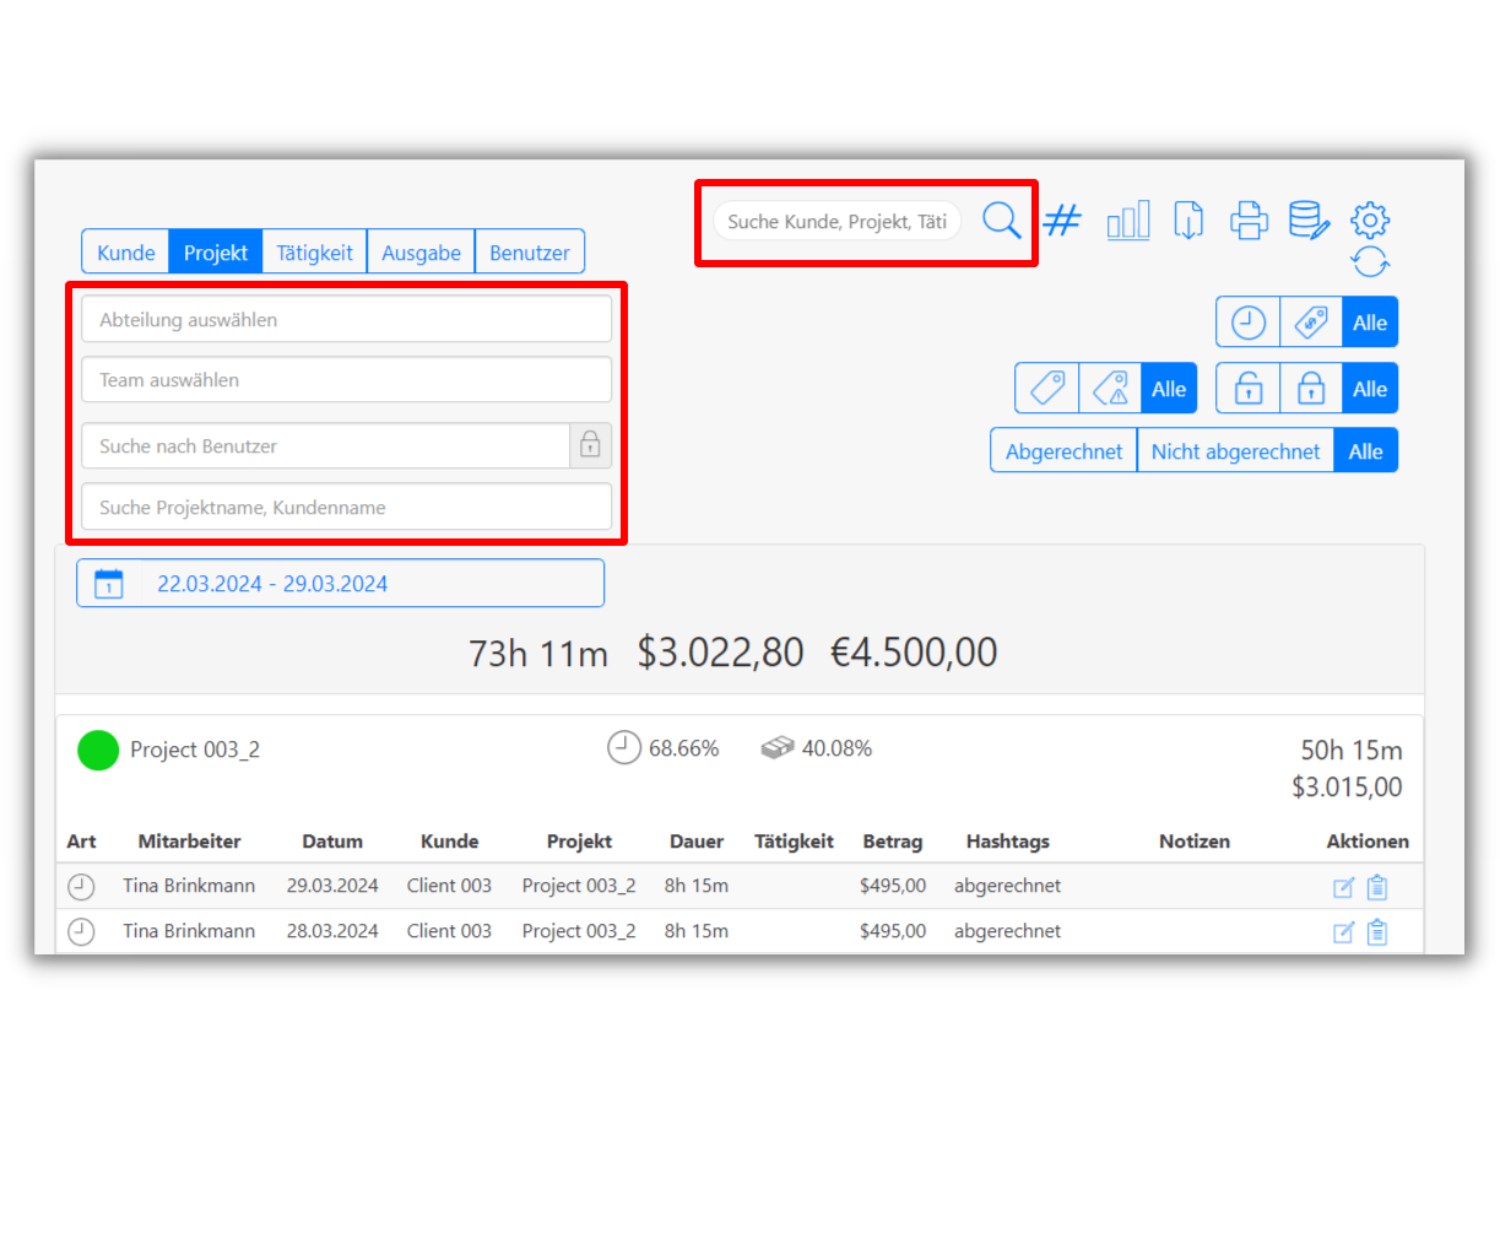
Task: Click the refresh arrows icon
Action: tap(1369, 262)
